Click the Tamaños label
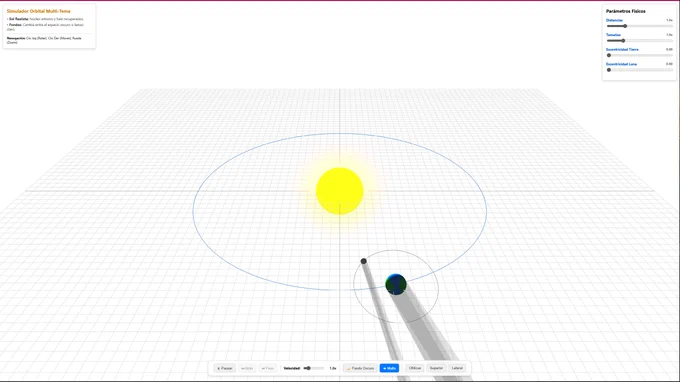680x382 pixels. (613, 35)
